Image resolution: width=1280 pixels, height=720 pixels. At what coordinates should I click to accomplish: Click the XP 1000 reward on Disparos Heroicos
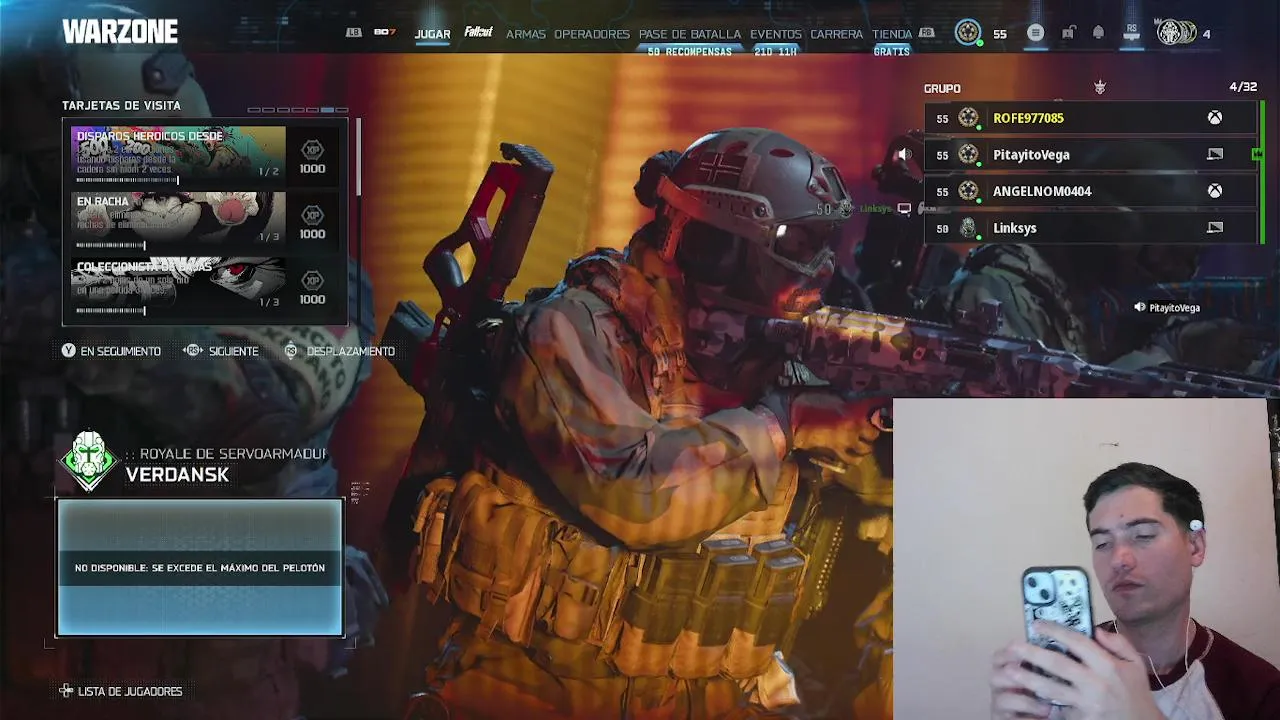tap(312, 156)
